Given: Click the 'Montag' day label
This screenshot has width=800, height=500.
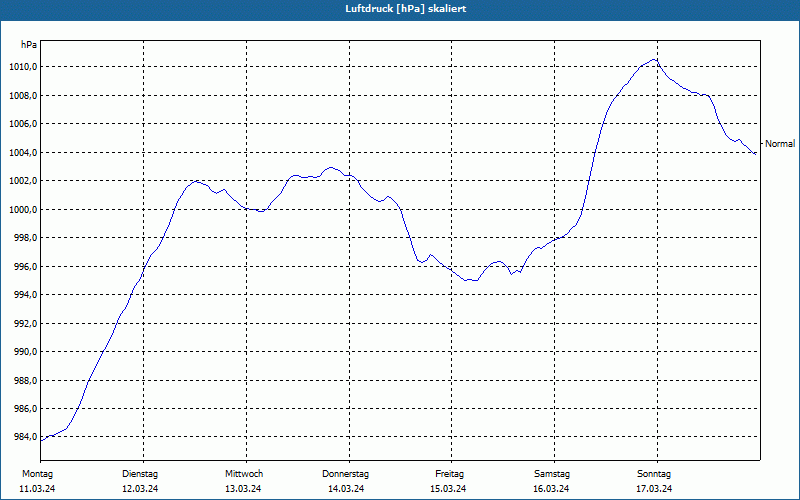Looking at the screenshot, I should [x=37, y=474].
